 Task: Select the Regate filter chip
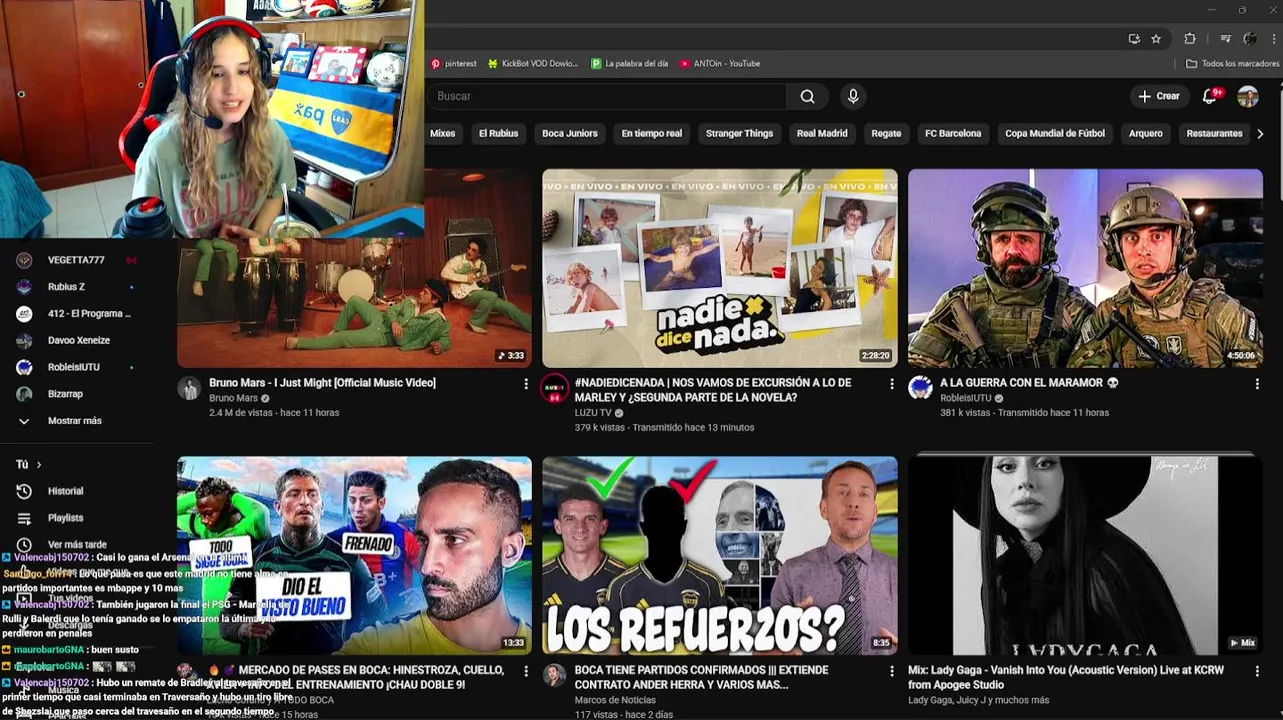pos(886,133)
